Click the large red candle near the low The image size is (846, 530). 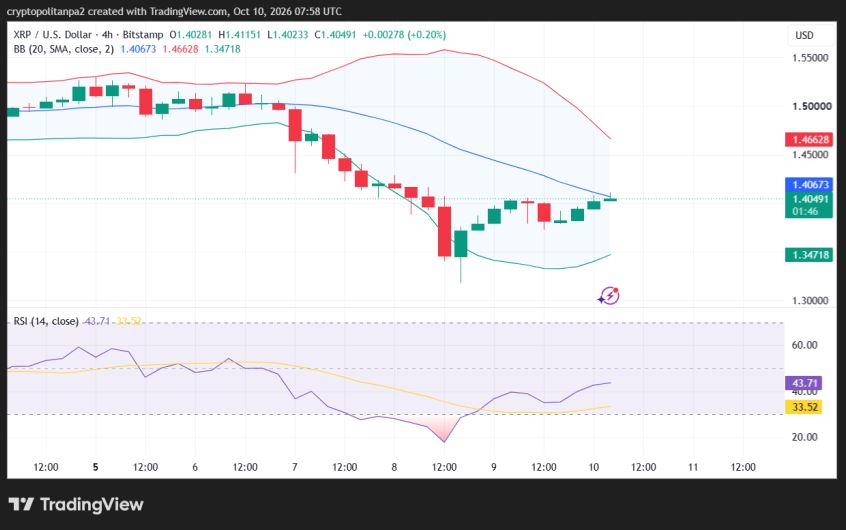pyautogui.click(x=444, y=231)
